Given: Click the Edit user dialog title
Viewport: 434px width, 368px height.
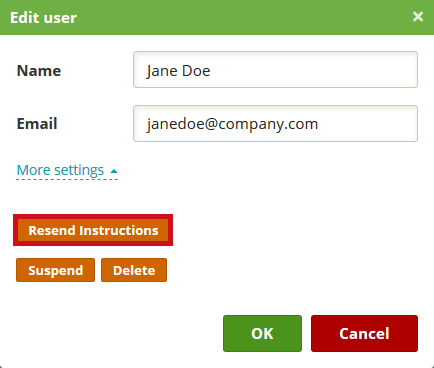Looking at the screenshot, I should [x=43, y=18].
